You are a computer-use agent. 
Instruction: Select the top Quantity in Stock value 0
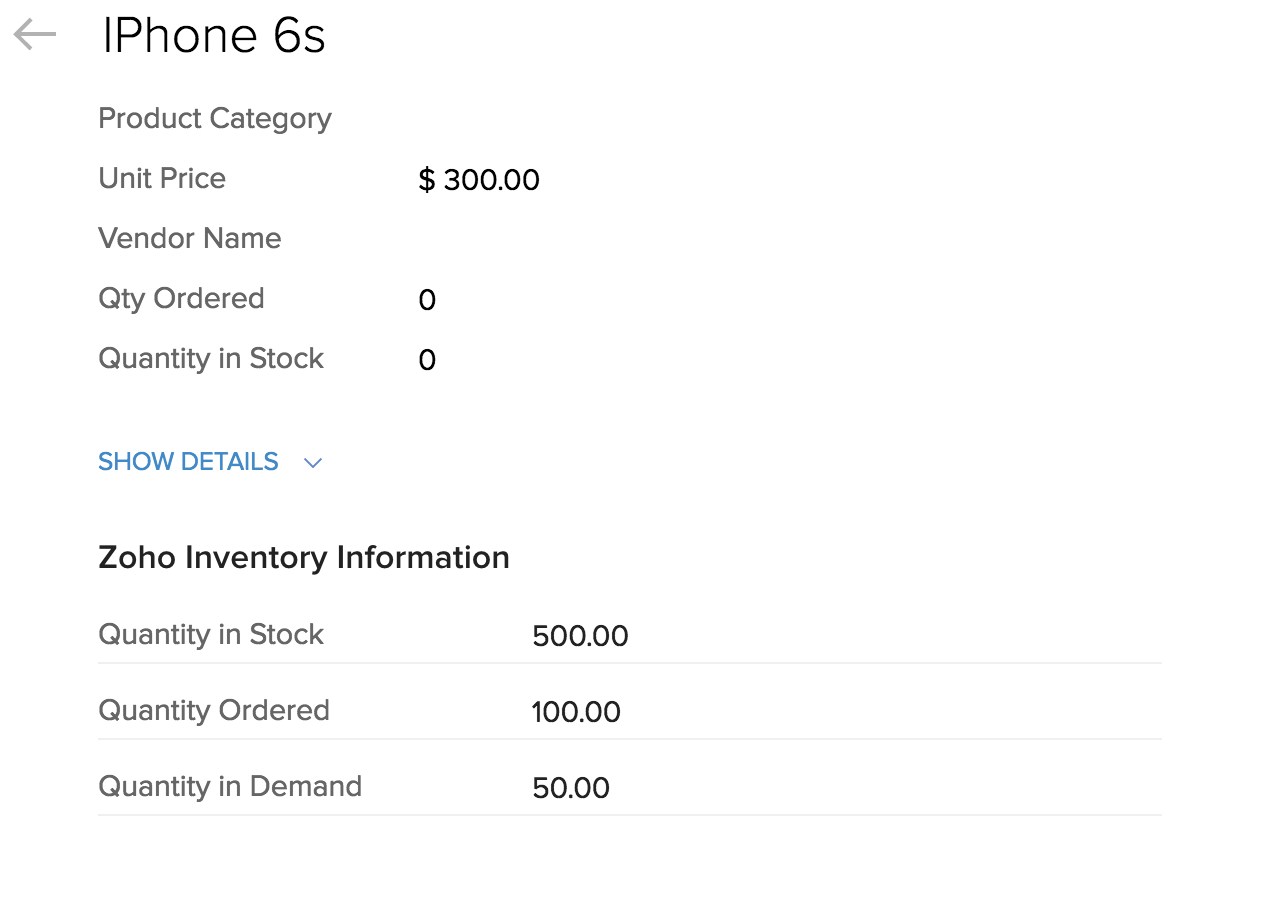427,361
